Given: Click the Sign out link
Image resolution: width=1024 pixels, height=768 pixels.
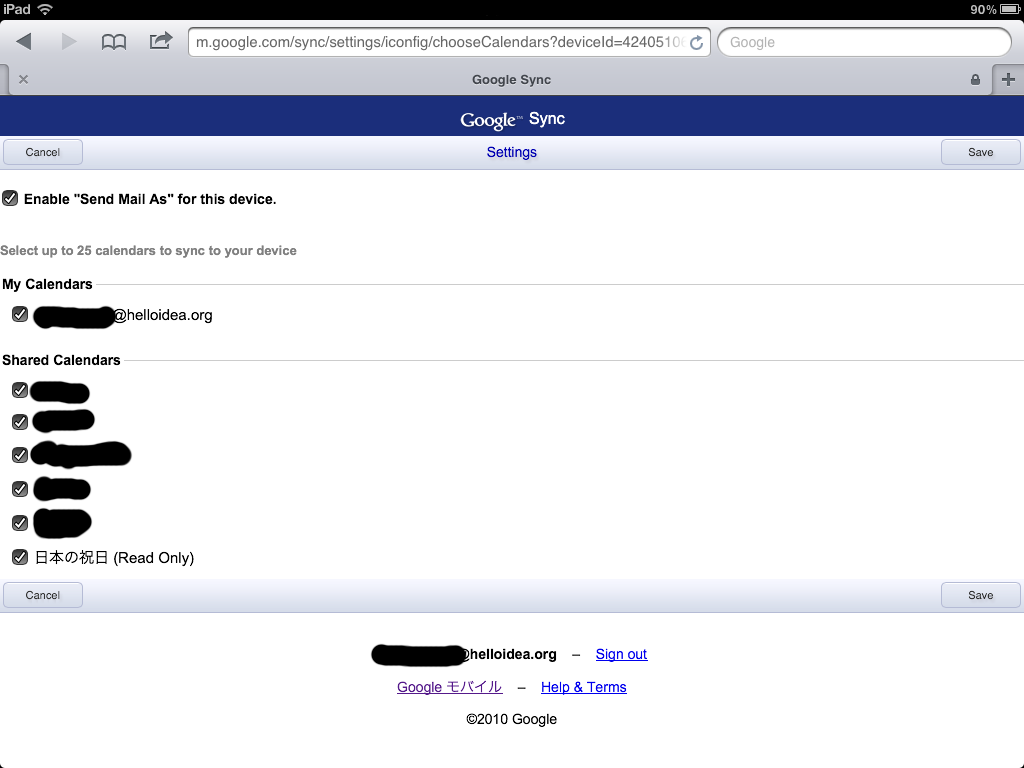Looking at the screenshot, I should click(x=621, y=654).
